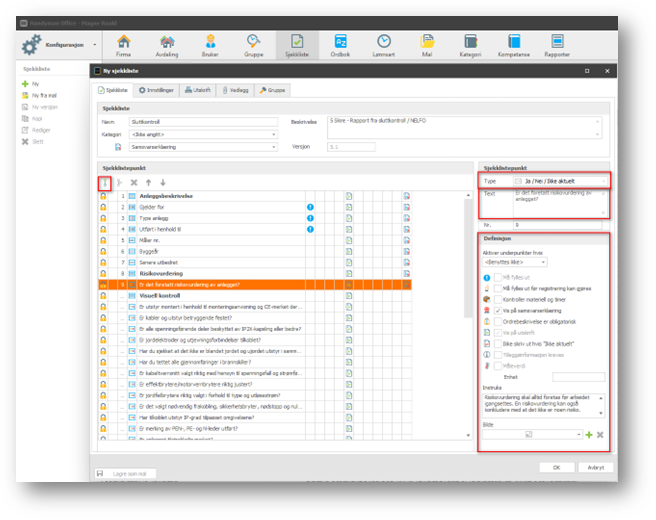
Task: Enable Må fylles ut før registrering checkbox
Action: (x=498, y=288)
